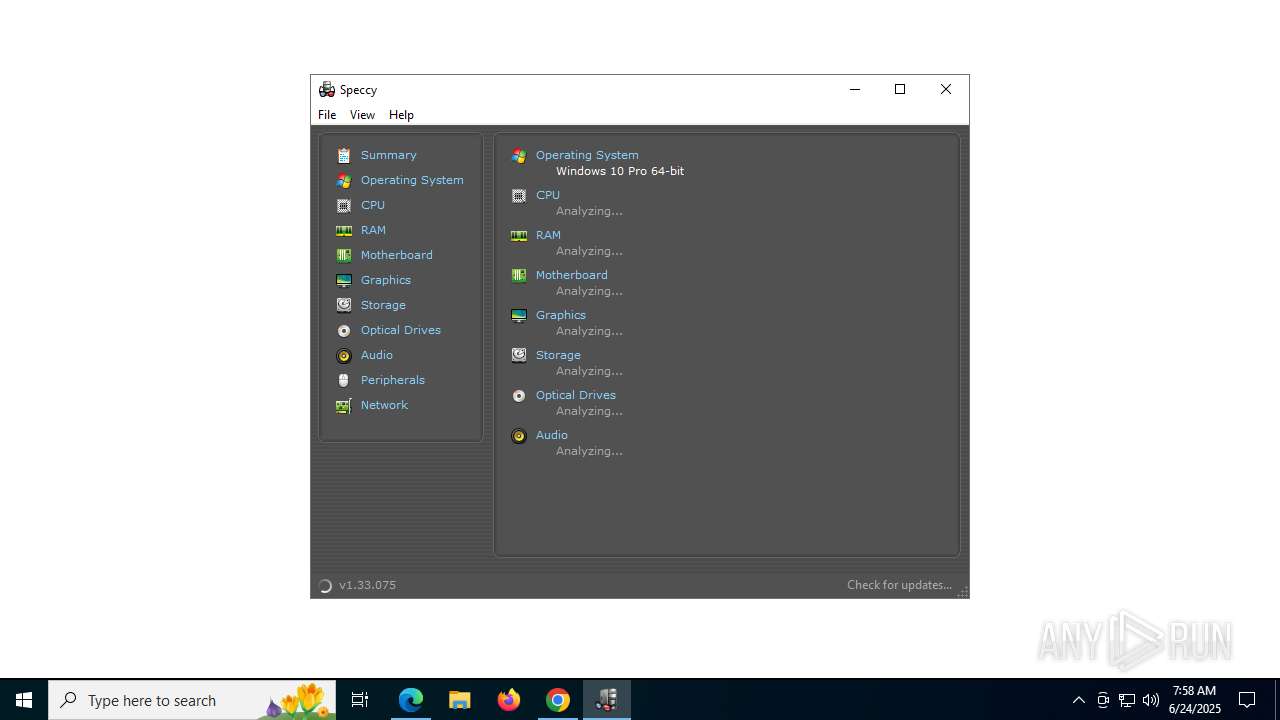1280x720 pixels.
Task: Click CPU heading link in summary
Action: coord(548,195)
